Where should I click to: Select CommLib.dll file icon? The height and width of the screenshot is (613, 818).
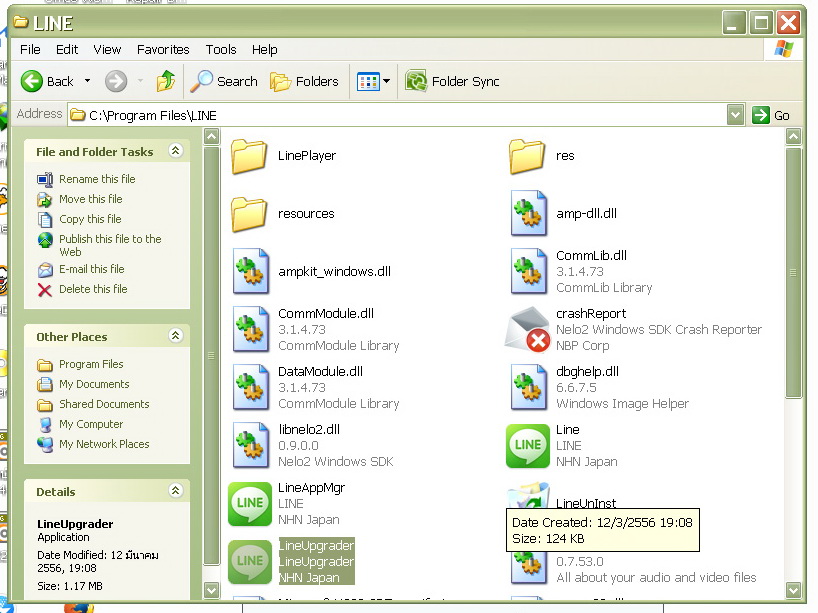pyautogui.click(x=529, y=271)
